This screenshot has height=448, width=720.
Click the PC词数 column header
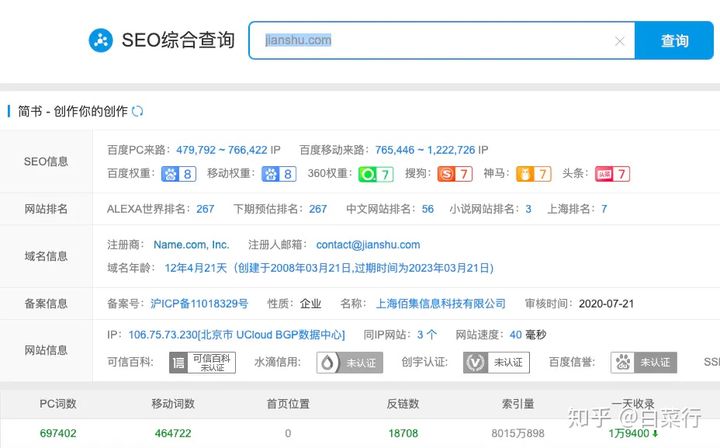tap(58, 403)
